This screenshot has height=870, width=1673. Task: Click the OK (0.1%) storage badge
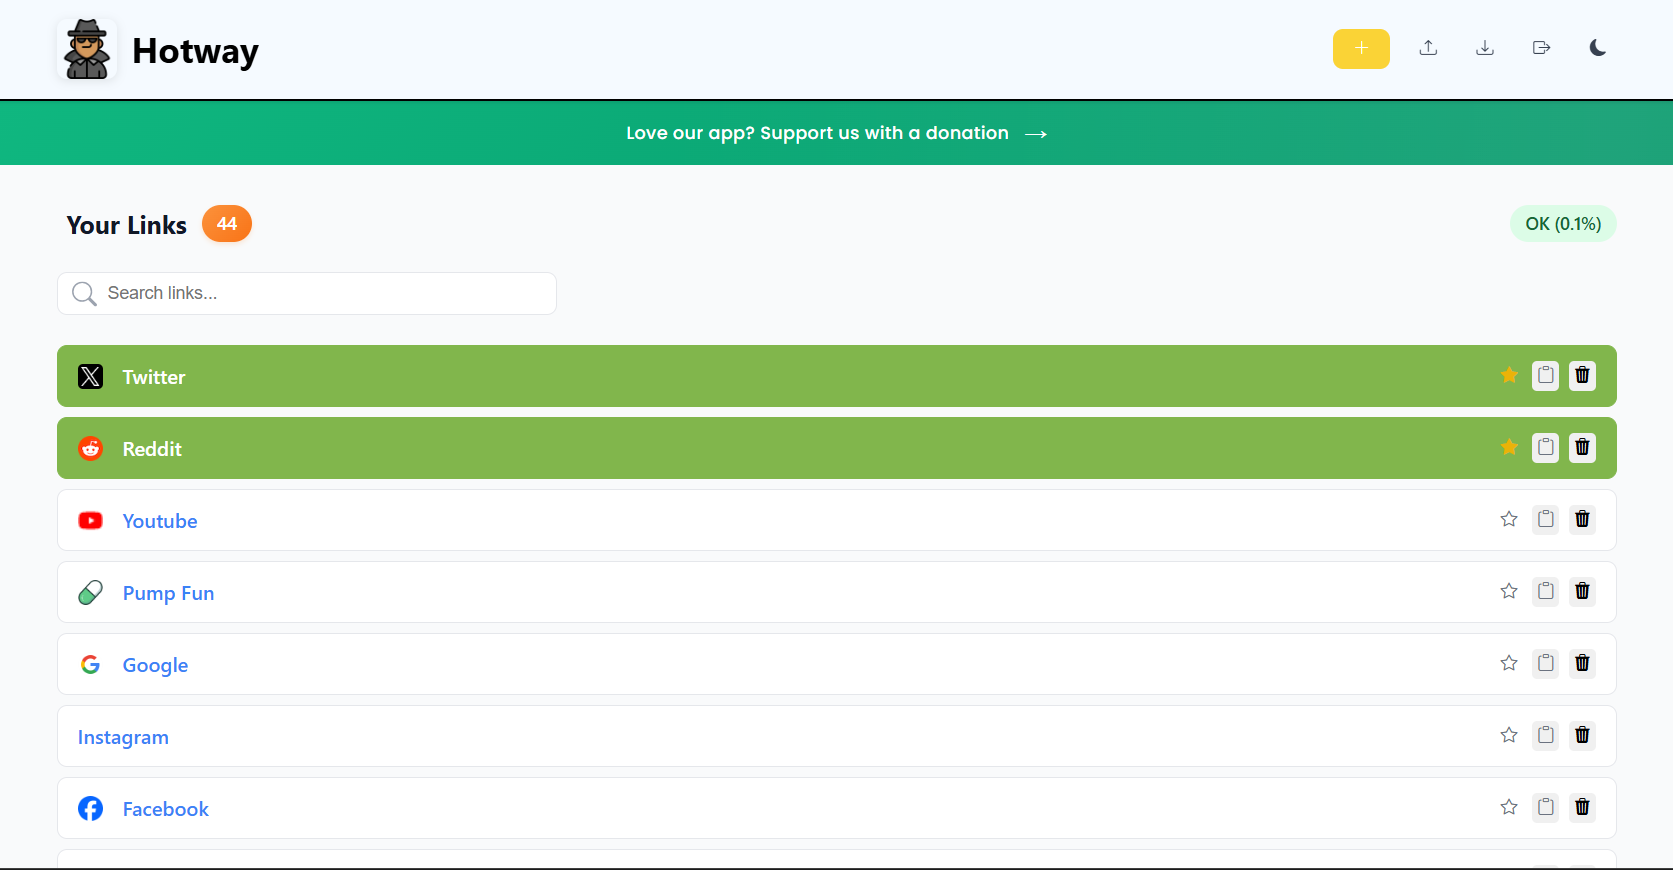tap(1563, 224)
